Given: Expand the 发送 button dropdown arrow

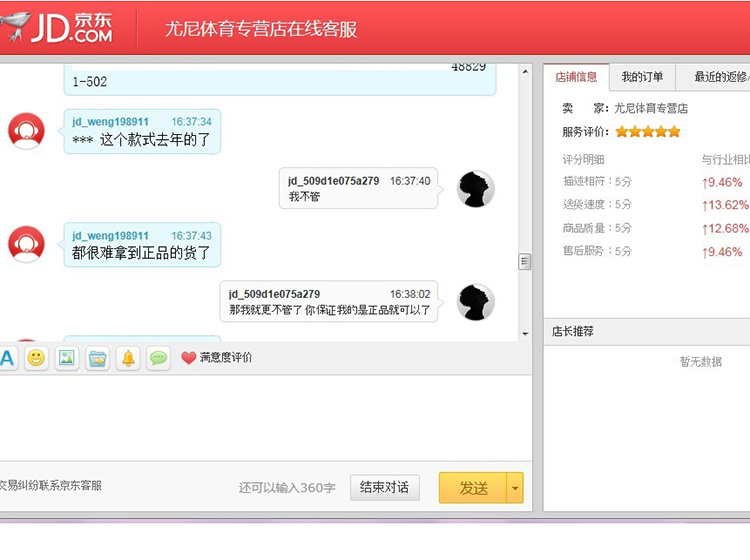Looking at the screenshot, I should (x=515, y=488).
